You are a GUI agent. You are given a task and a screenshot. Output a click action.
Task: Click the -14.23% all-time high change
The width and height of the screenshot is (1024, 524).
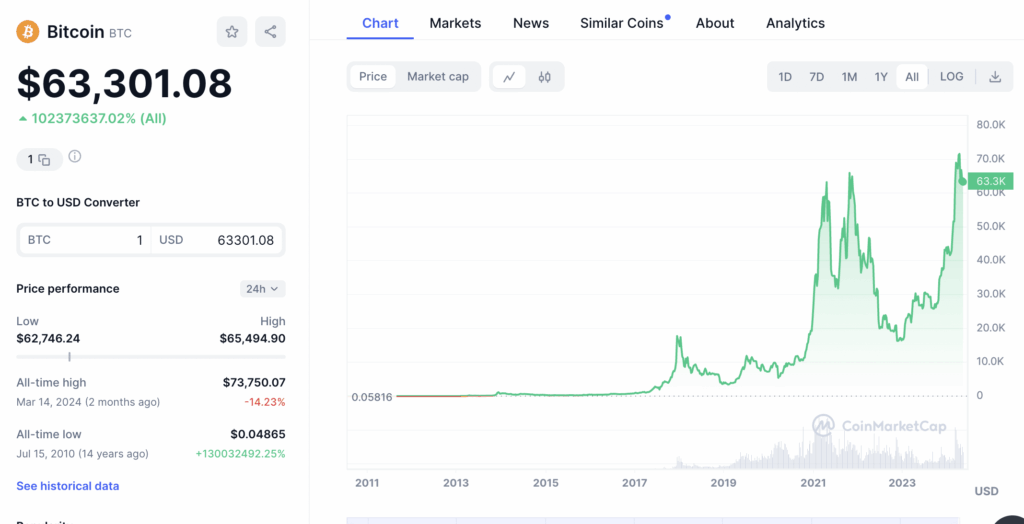(265, 402)
